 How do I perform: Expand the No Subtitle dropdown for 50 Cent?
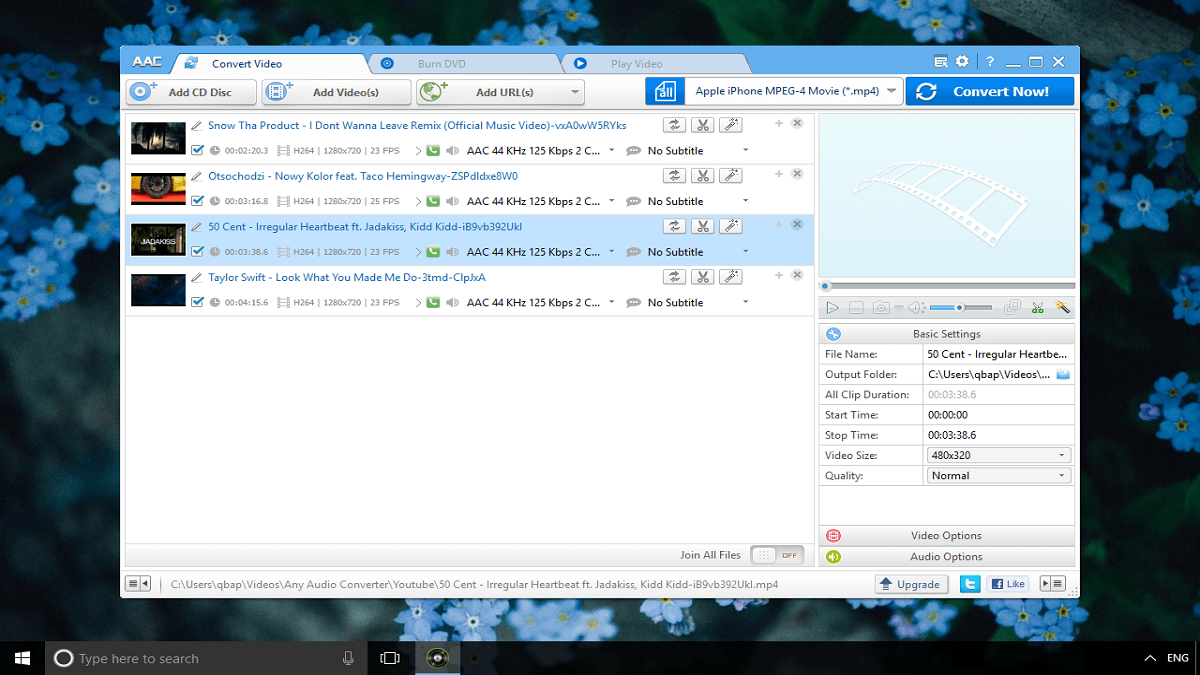pyautogui.click(x=745, y=252)
